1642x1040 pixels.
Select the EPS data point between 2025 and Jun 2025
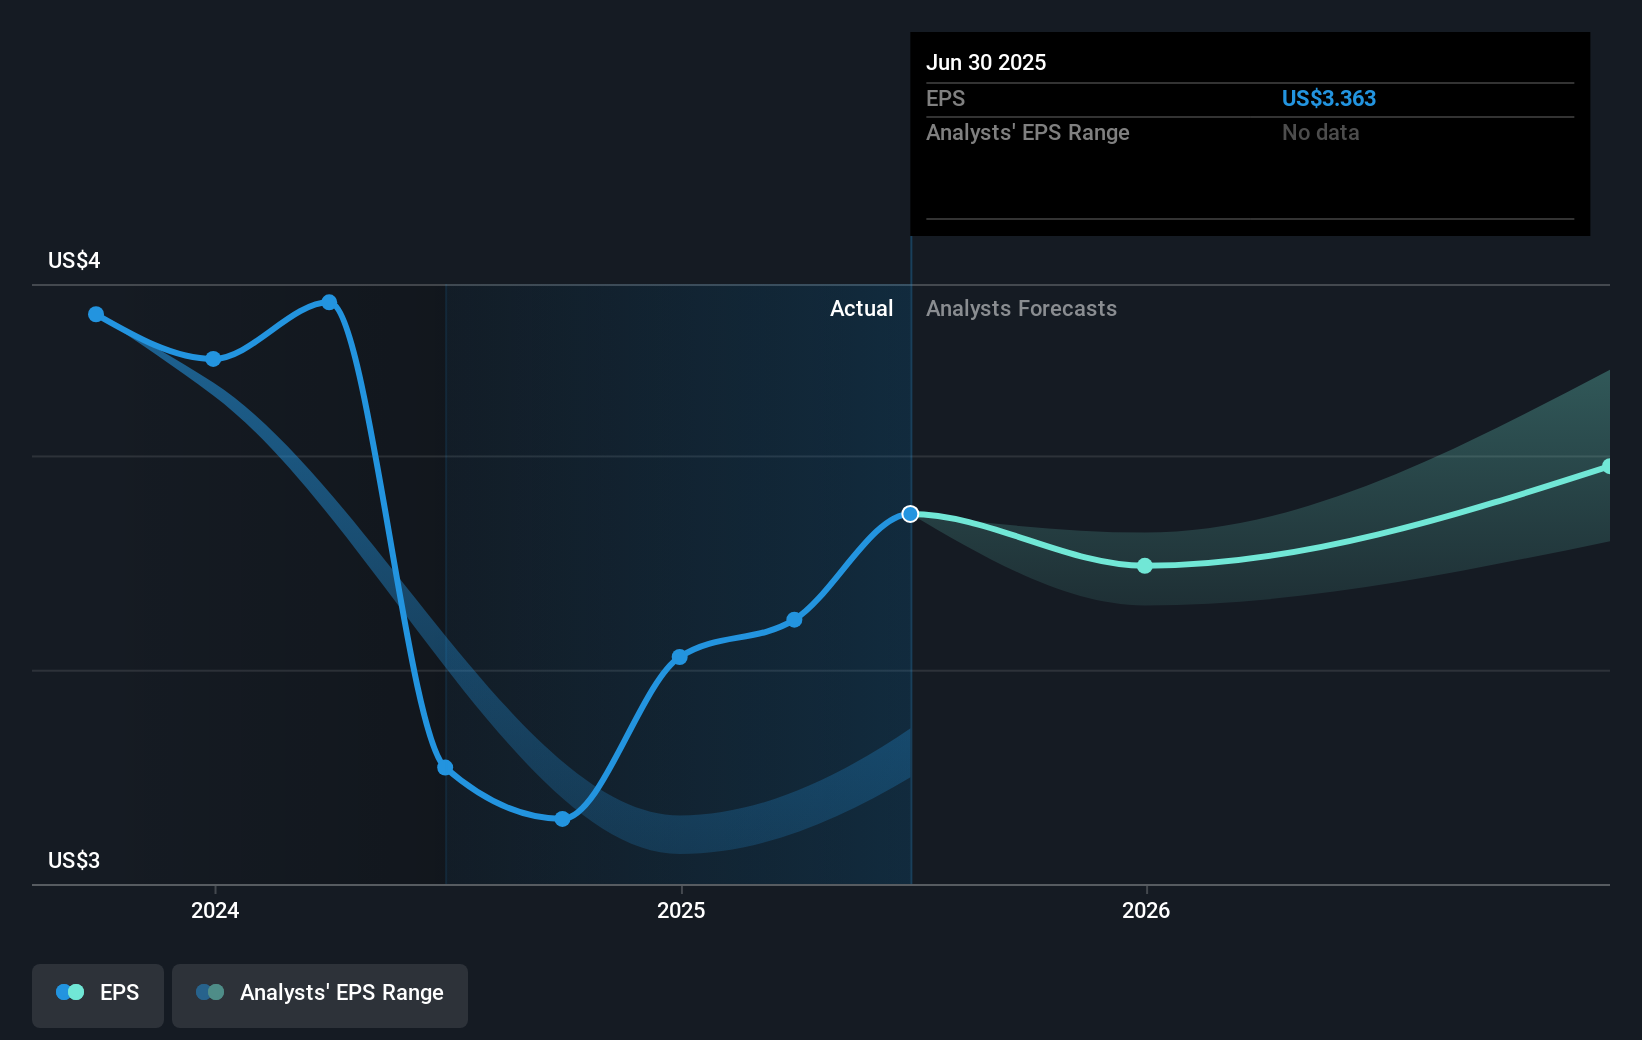[x=794, y=620]
